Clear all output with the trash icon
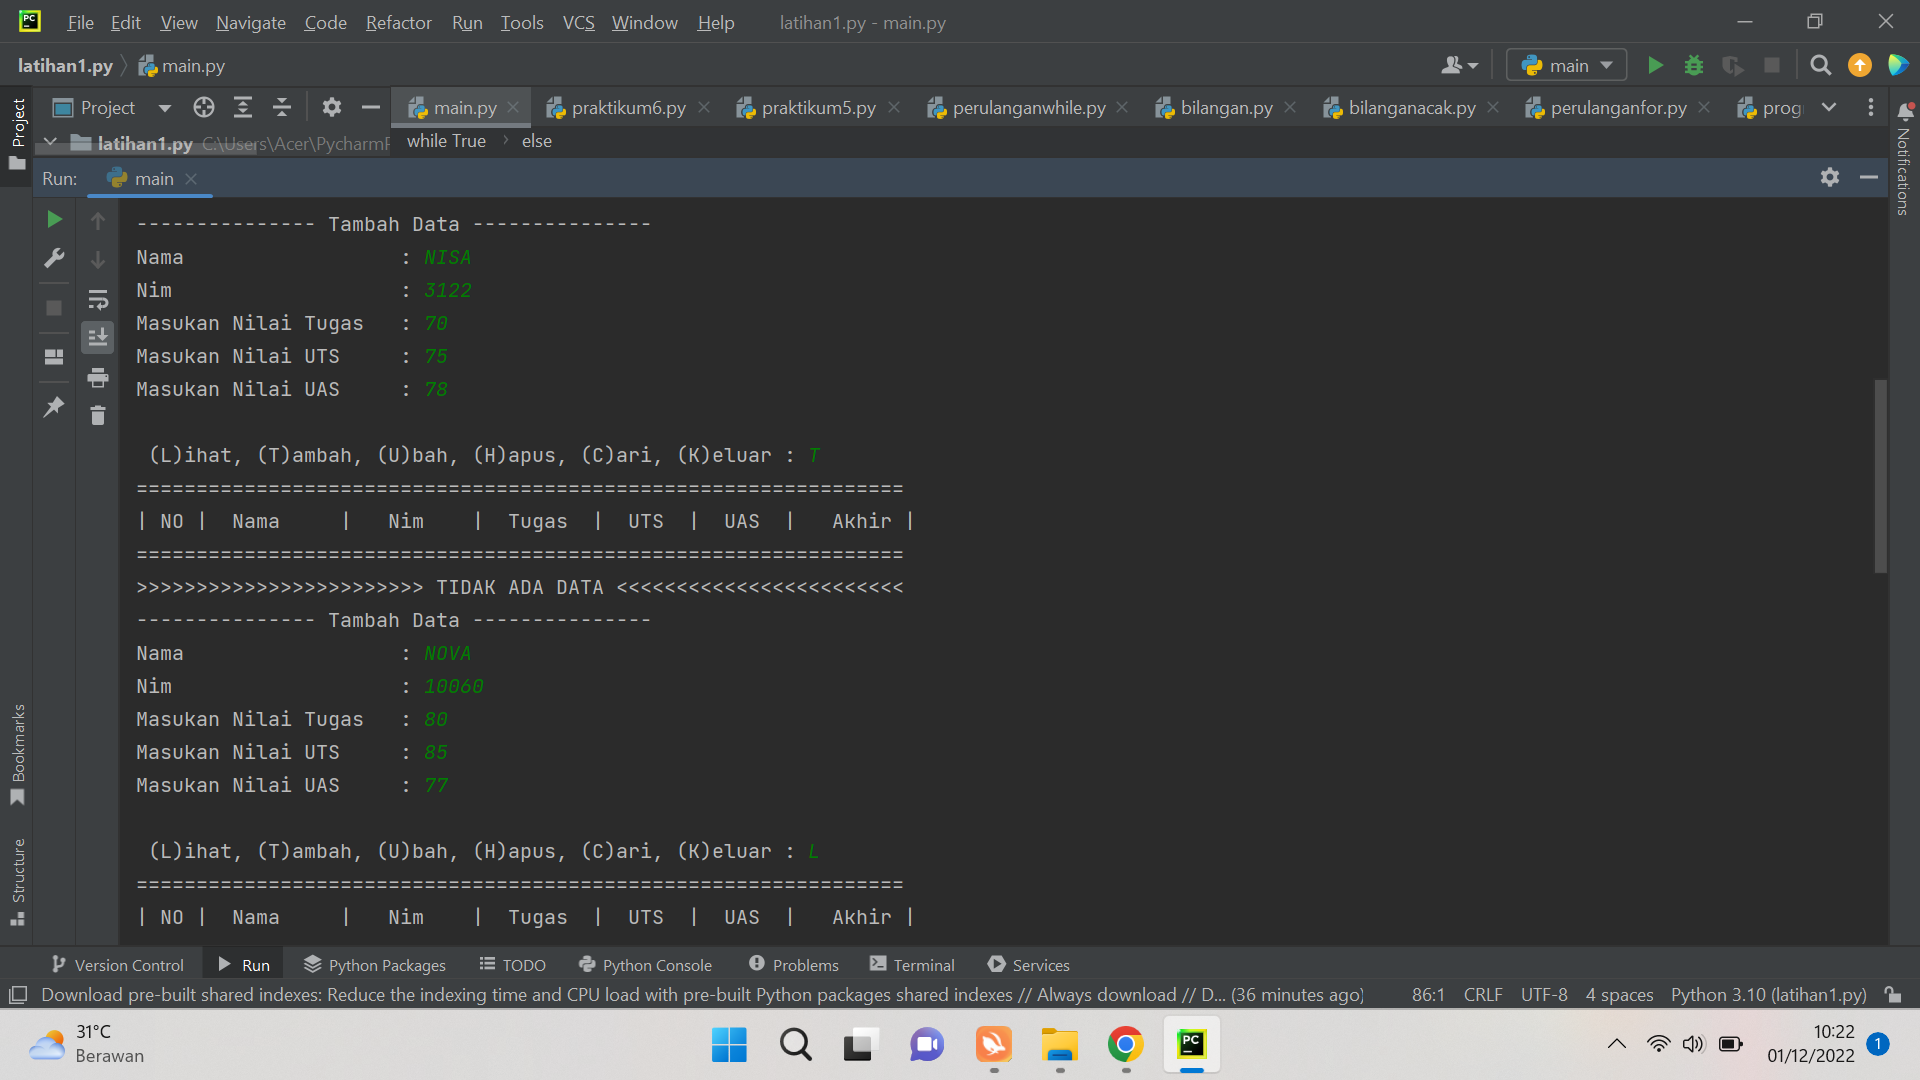The image size is (1920, 1080). 97,415
